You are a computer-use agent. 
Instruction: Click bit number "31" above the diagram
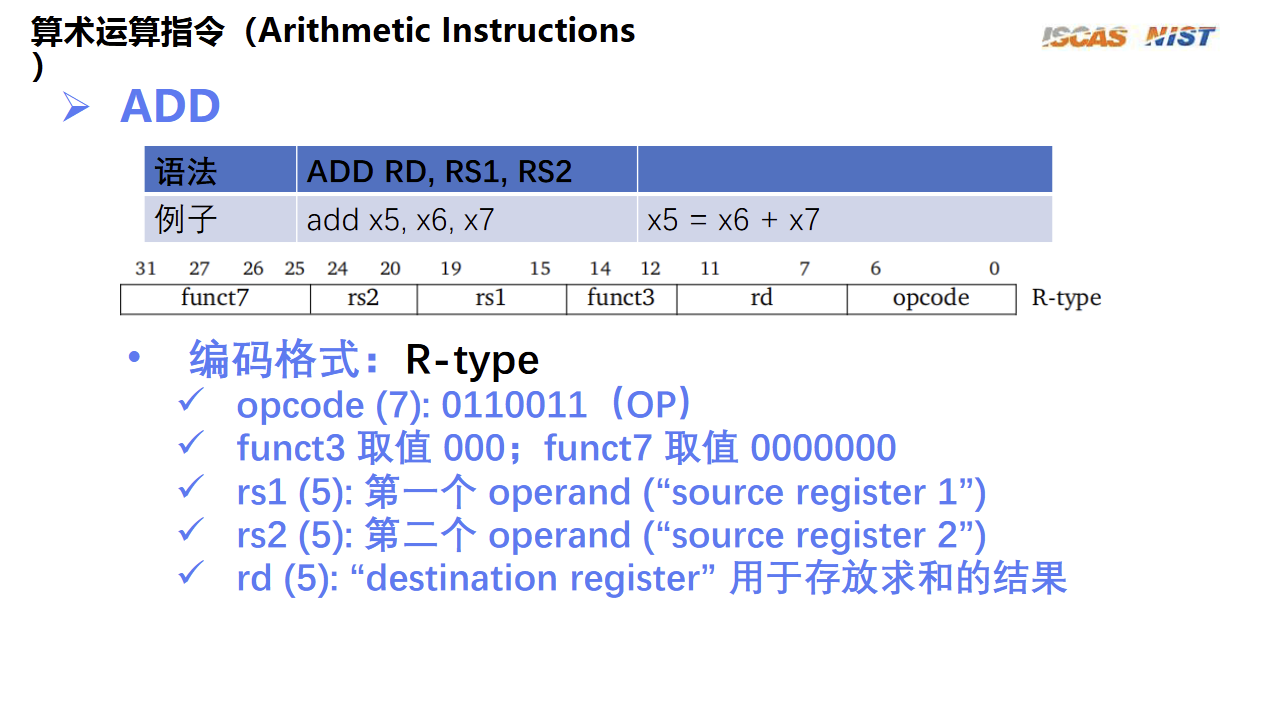(146, 268)
